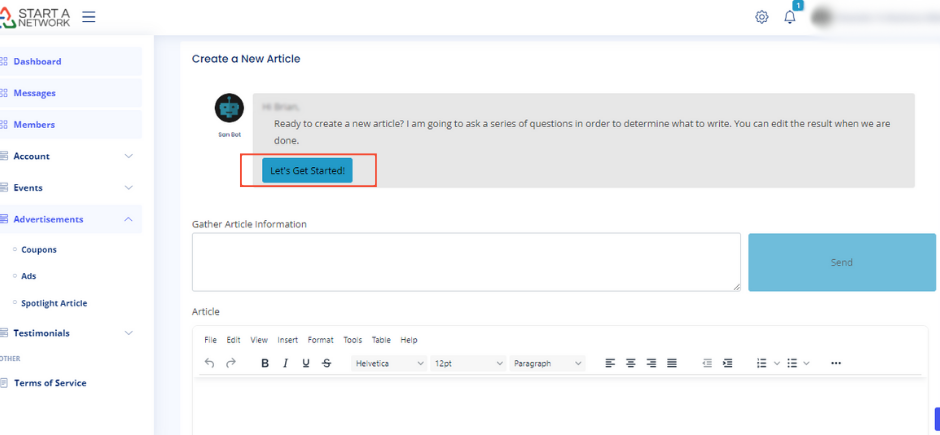Apply strikethrough formatting
Viewport: 940px width, 435px height.
327,363
